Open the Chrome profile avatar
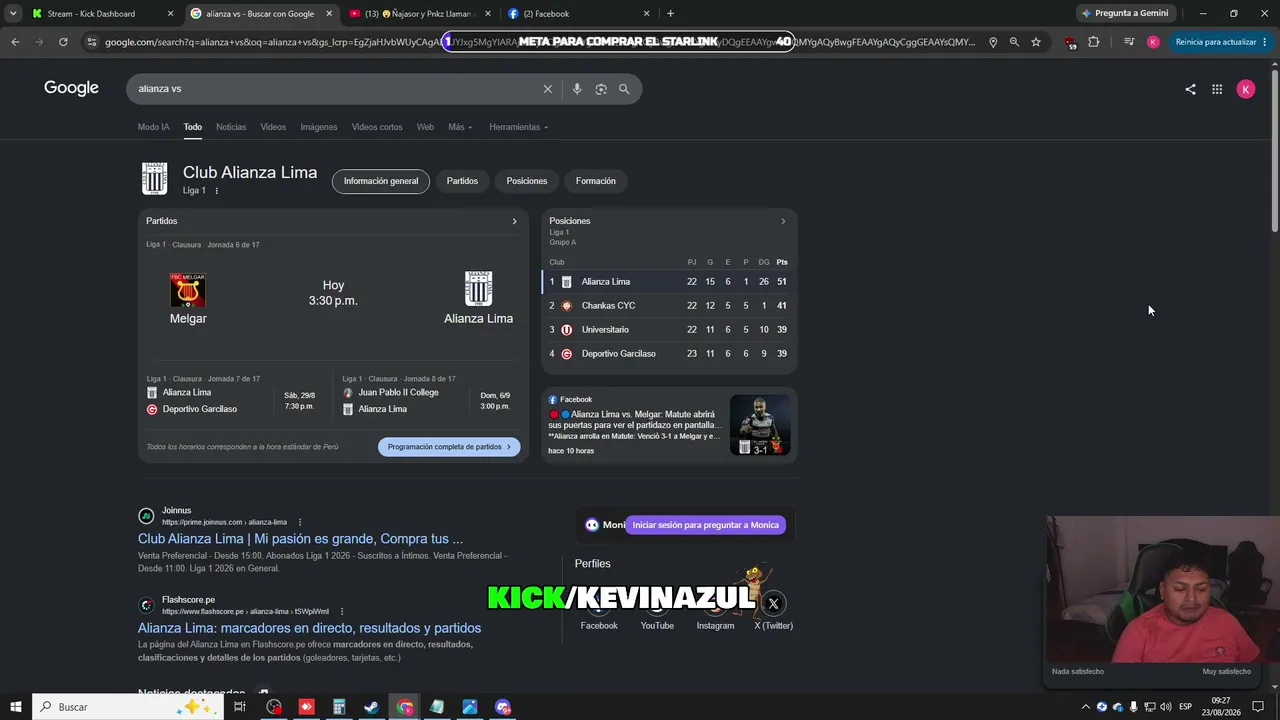This screenshot has width=1280, height=720. point(1153,42)
